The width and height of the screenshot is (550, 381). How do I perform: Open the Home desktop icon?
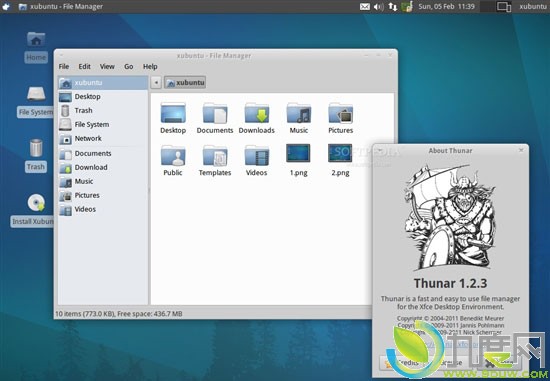coord(36,47)
